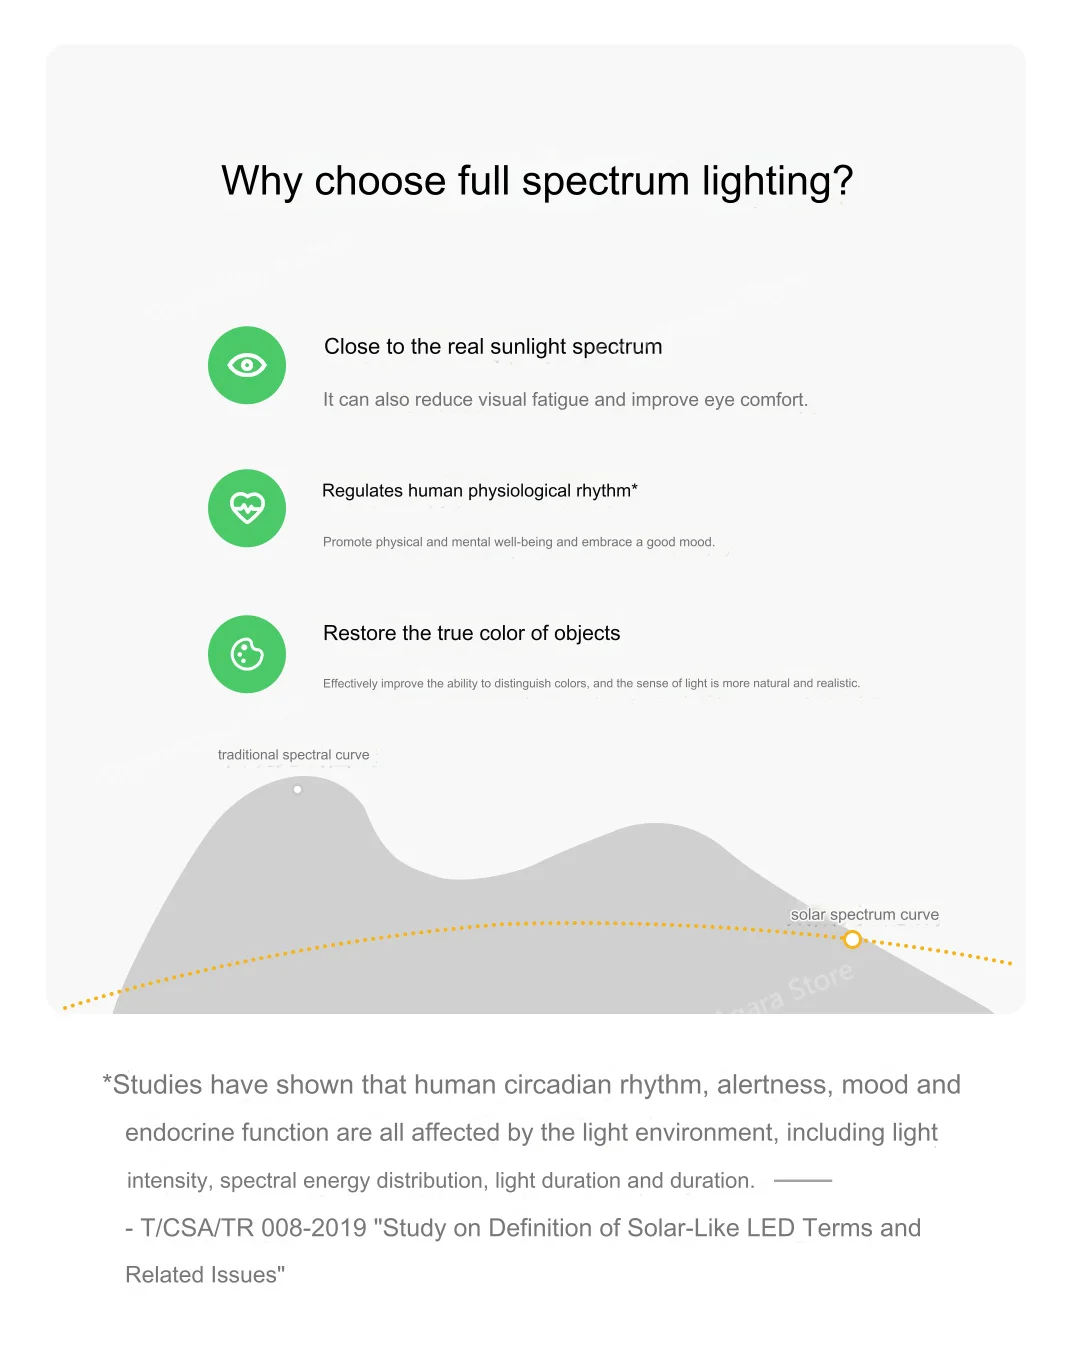Click the T/CSA/TR 008-2019 citation
This screenshot has width=1080, height=1357.
coord(523,1228)
